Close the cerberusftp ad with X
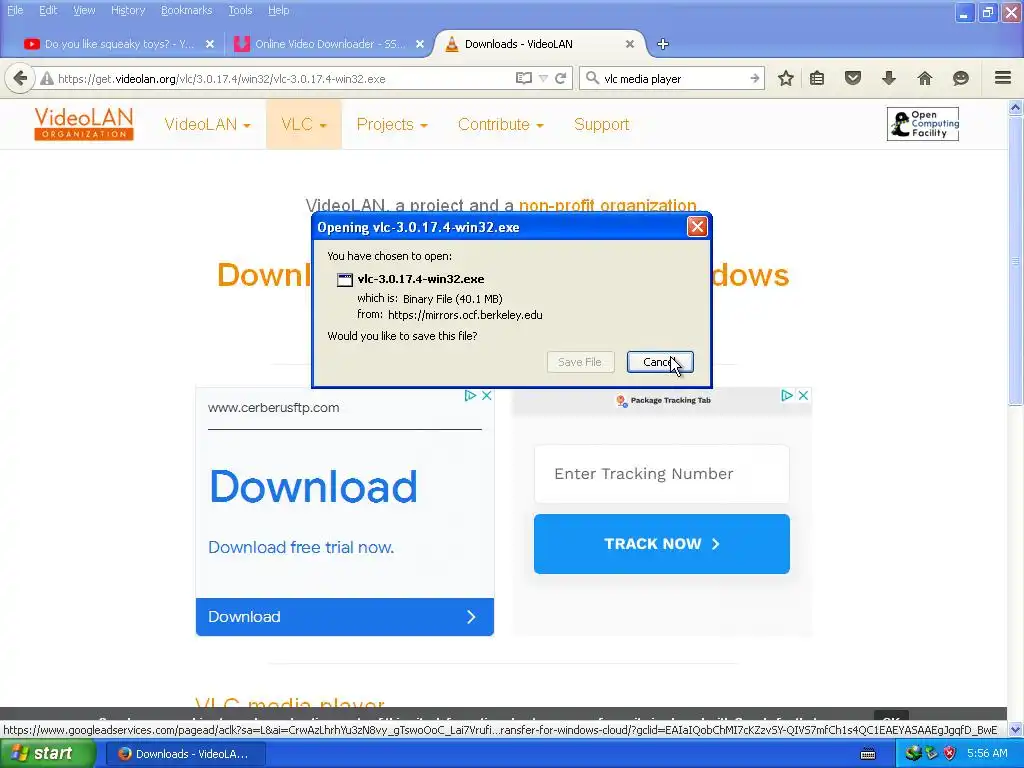Screen dimensions: 1024x768 487,395
